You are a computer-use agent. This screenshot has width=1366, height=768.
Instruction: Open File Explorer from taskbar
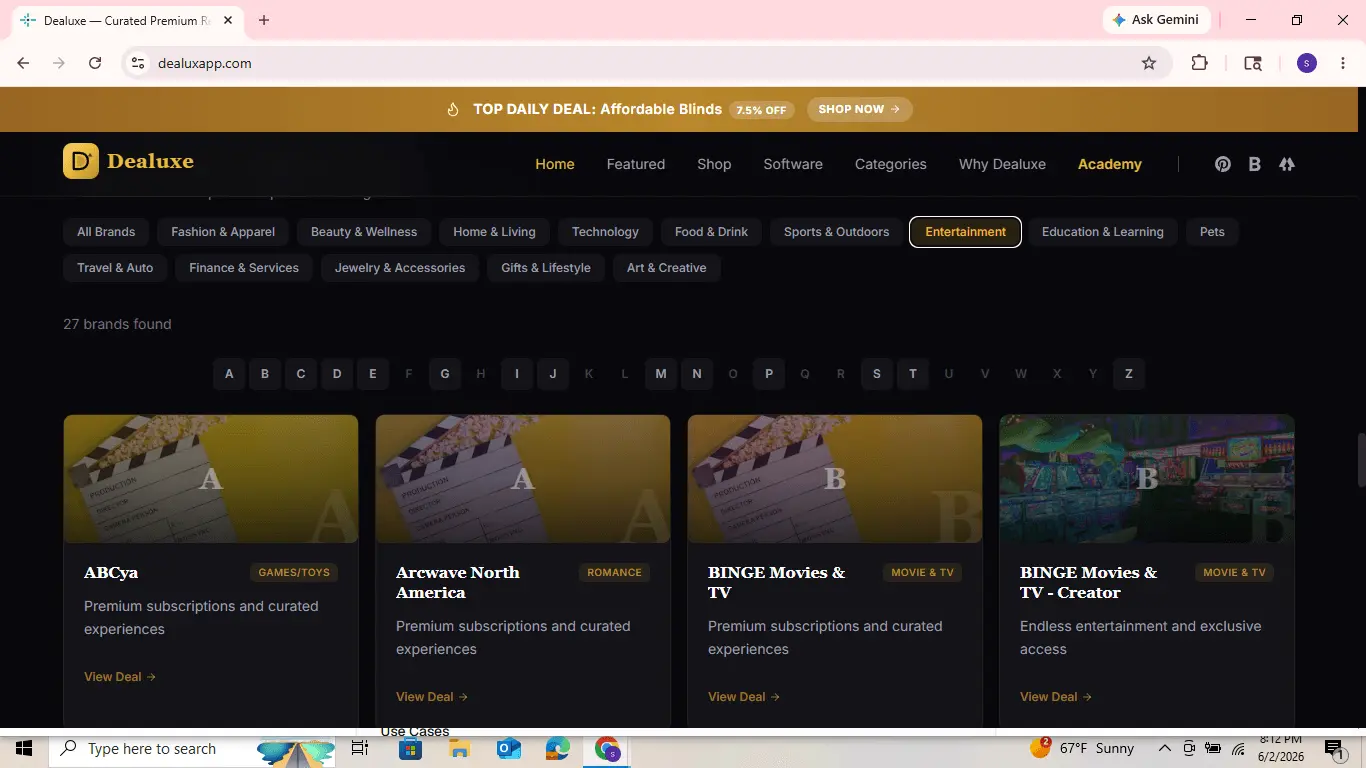459,748
